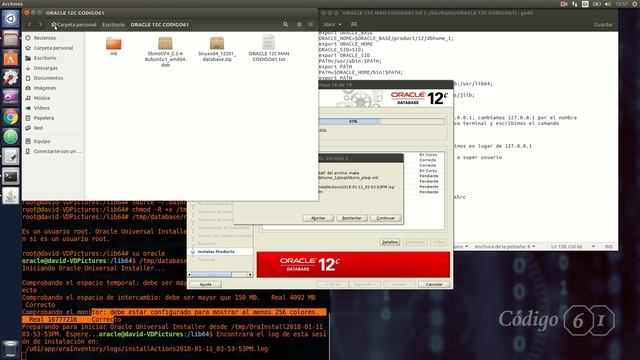The image size is (640, 360).
Task: Click Carpeta personal breadcrumb in path bar
Action: pos(73,24)
